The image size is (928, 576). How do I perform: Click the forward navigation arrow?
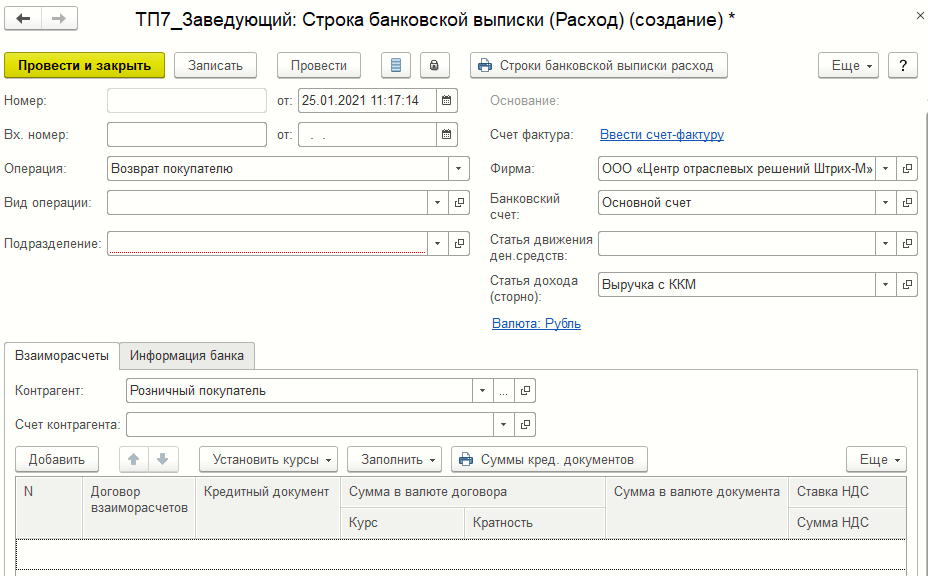pos(59,19)
